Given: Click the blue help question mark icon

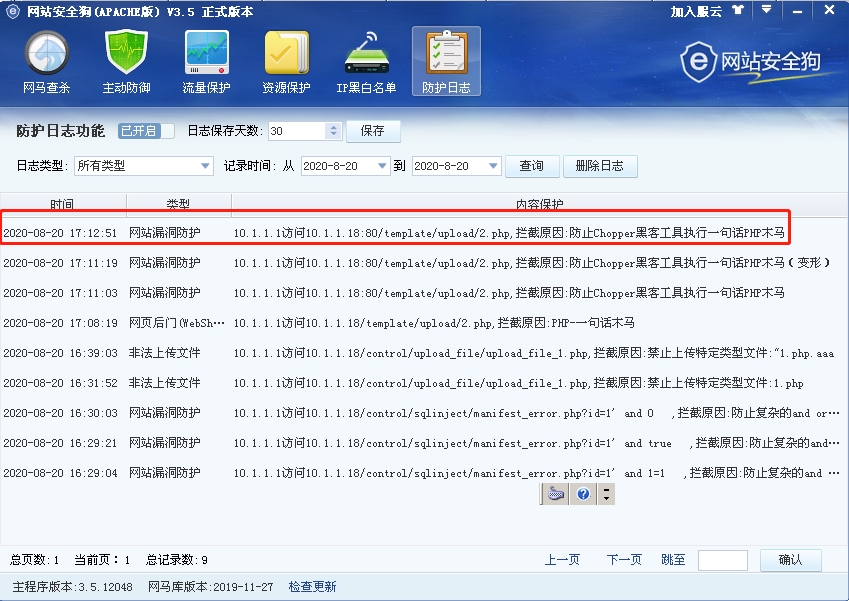Looking at the screenshot, I should tap(583, 494).
